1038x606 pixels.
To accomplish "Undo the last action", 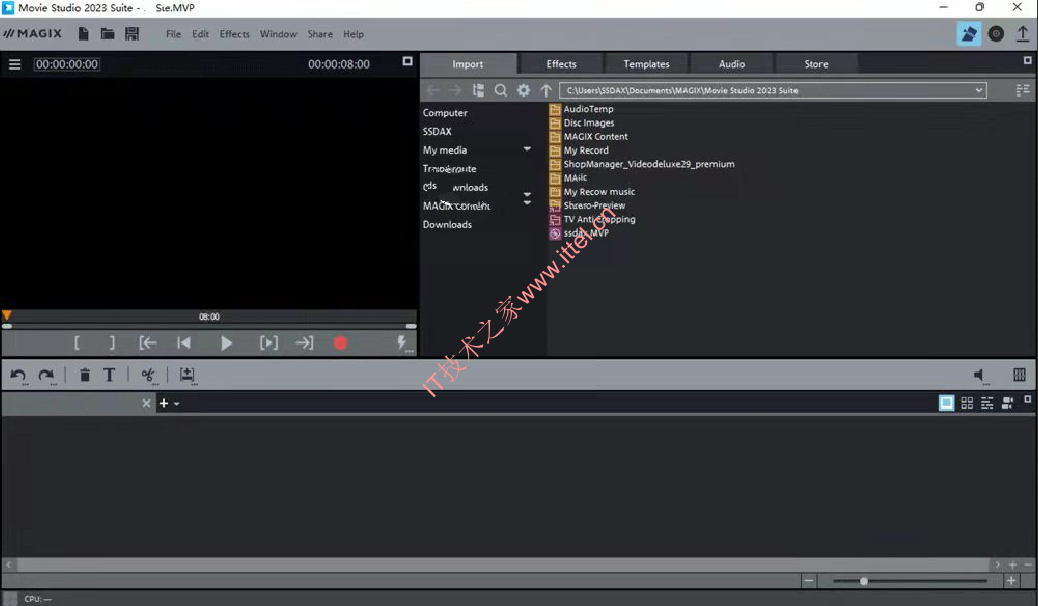I will [x=18, y=375].
